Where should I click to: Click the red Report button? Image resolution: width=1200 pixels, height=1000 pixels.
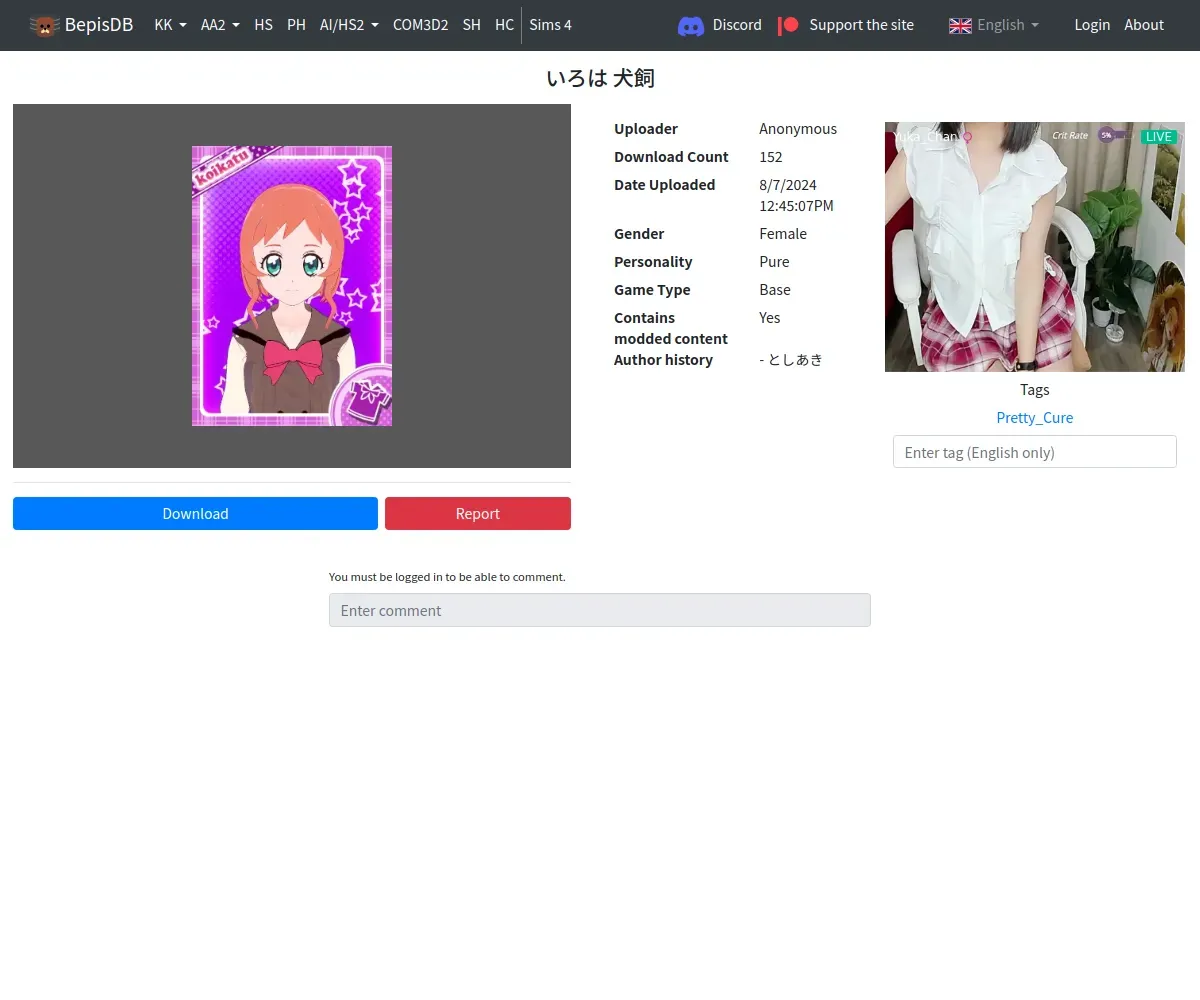point(478,513)
